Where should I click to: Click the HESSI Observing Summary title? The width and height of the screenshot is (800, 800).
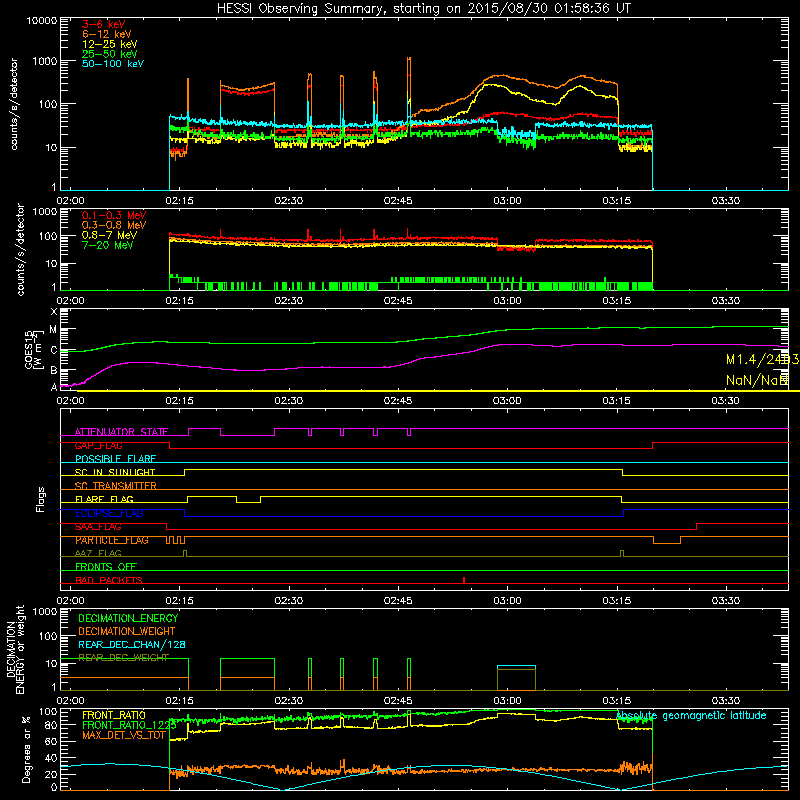pyautogui.click(x=423, y=9)
